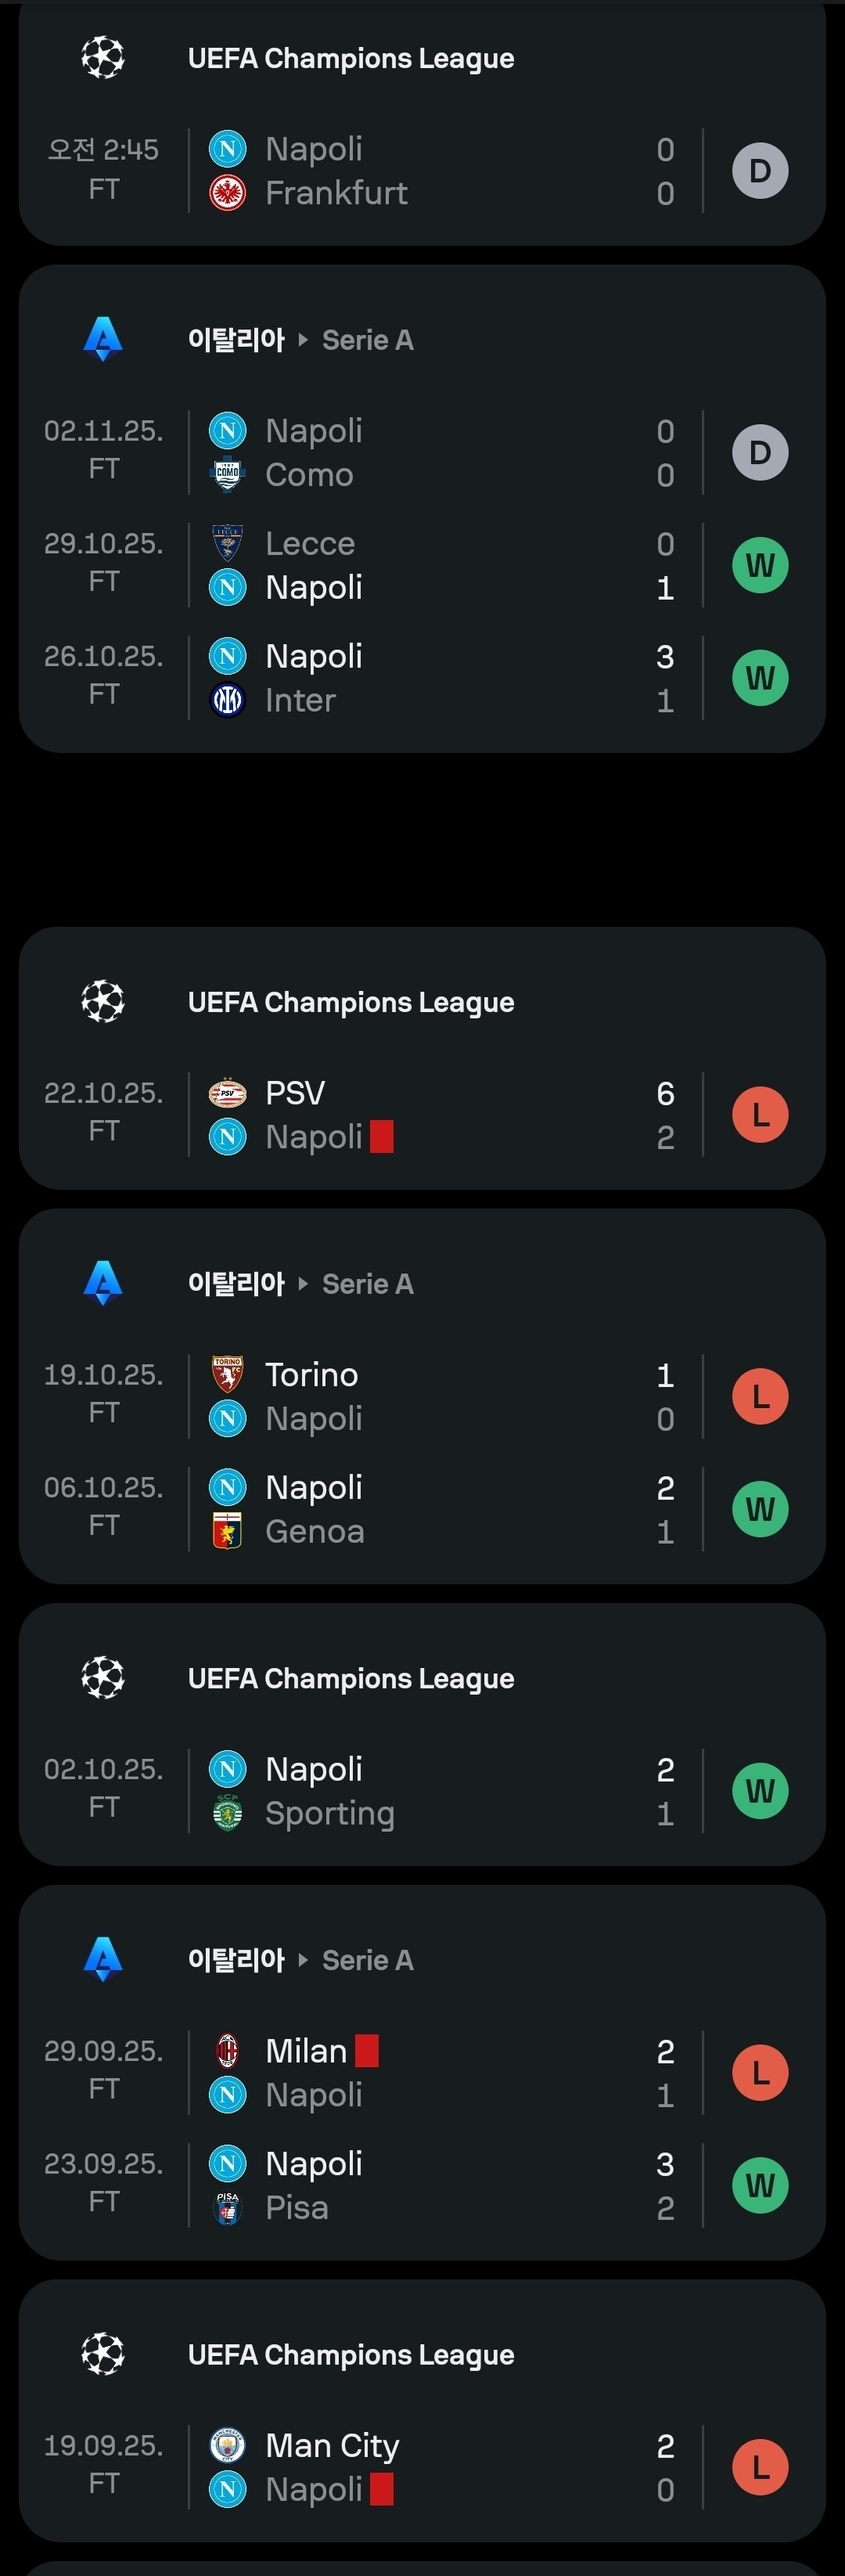Click the Milan club crest
The image size is (845, 2576).
click(227, 2051)
